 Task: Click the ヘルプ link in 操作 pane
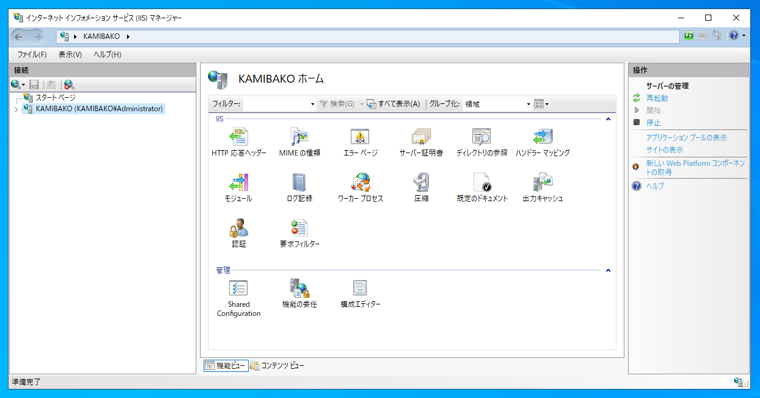click(655, 186)
